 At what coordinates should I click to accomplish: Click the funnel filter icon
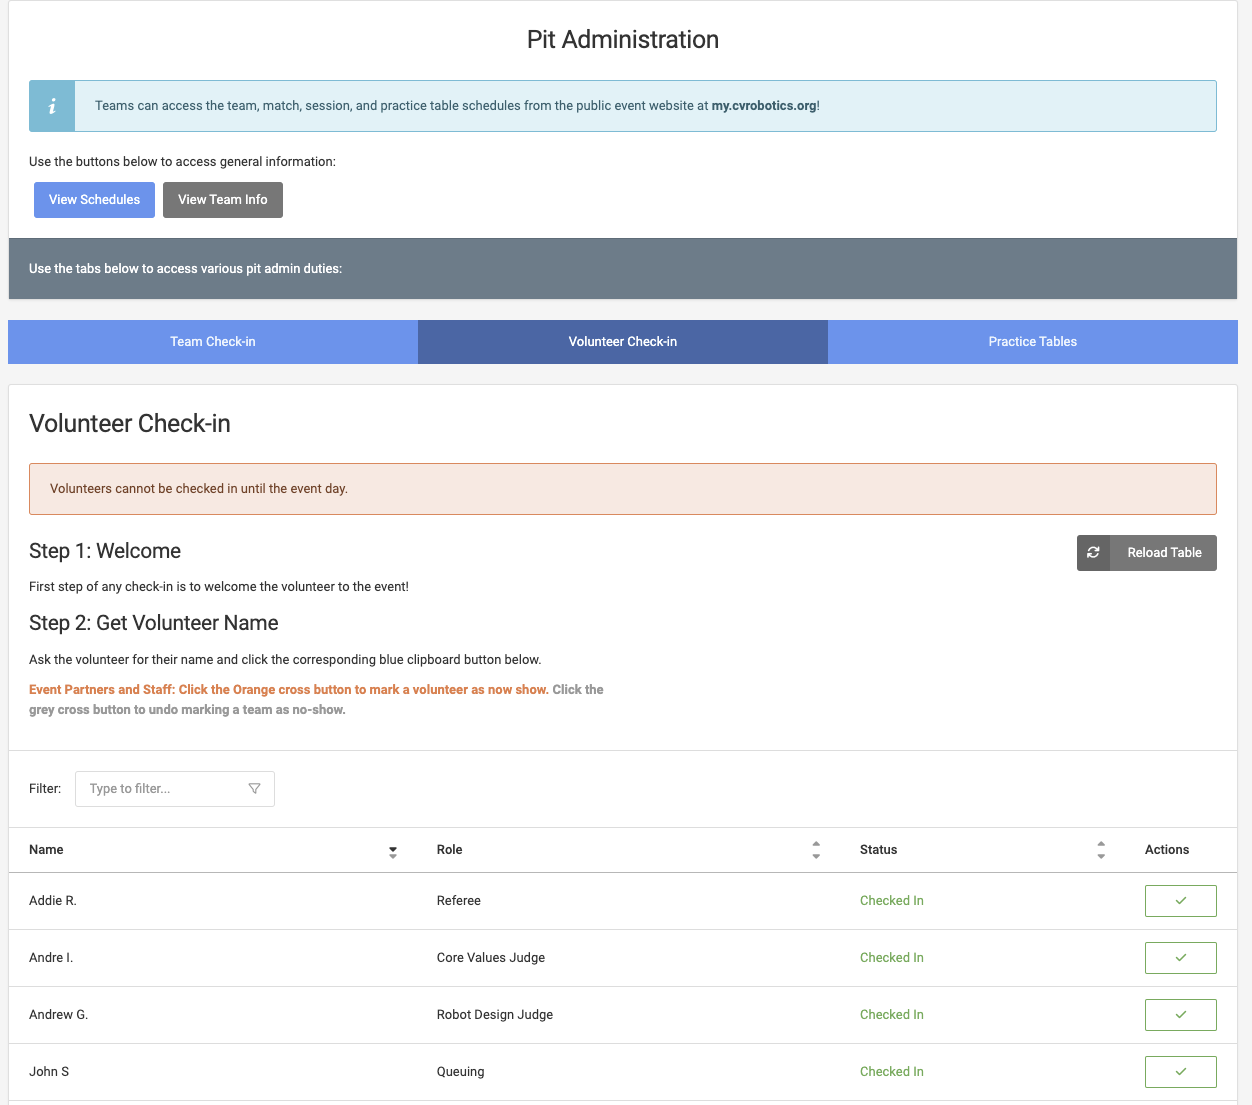[x=254, y=789]
